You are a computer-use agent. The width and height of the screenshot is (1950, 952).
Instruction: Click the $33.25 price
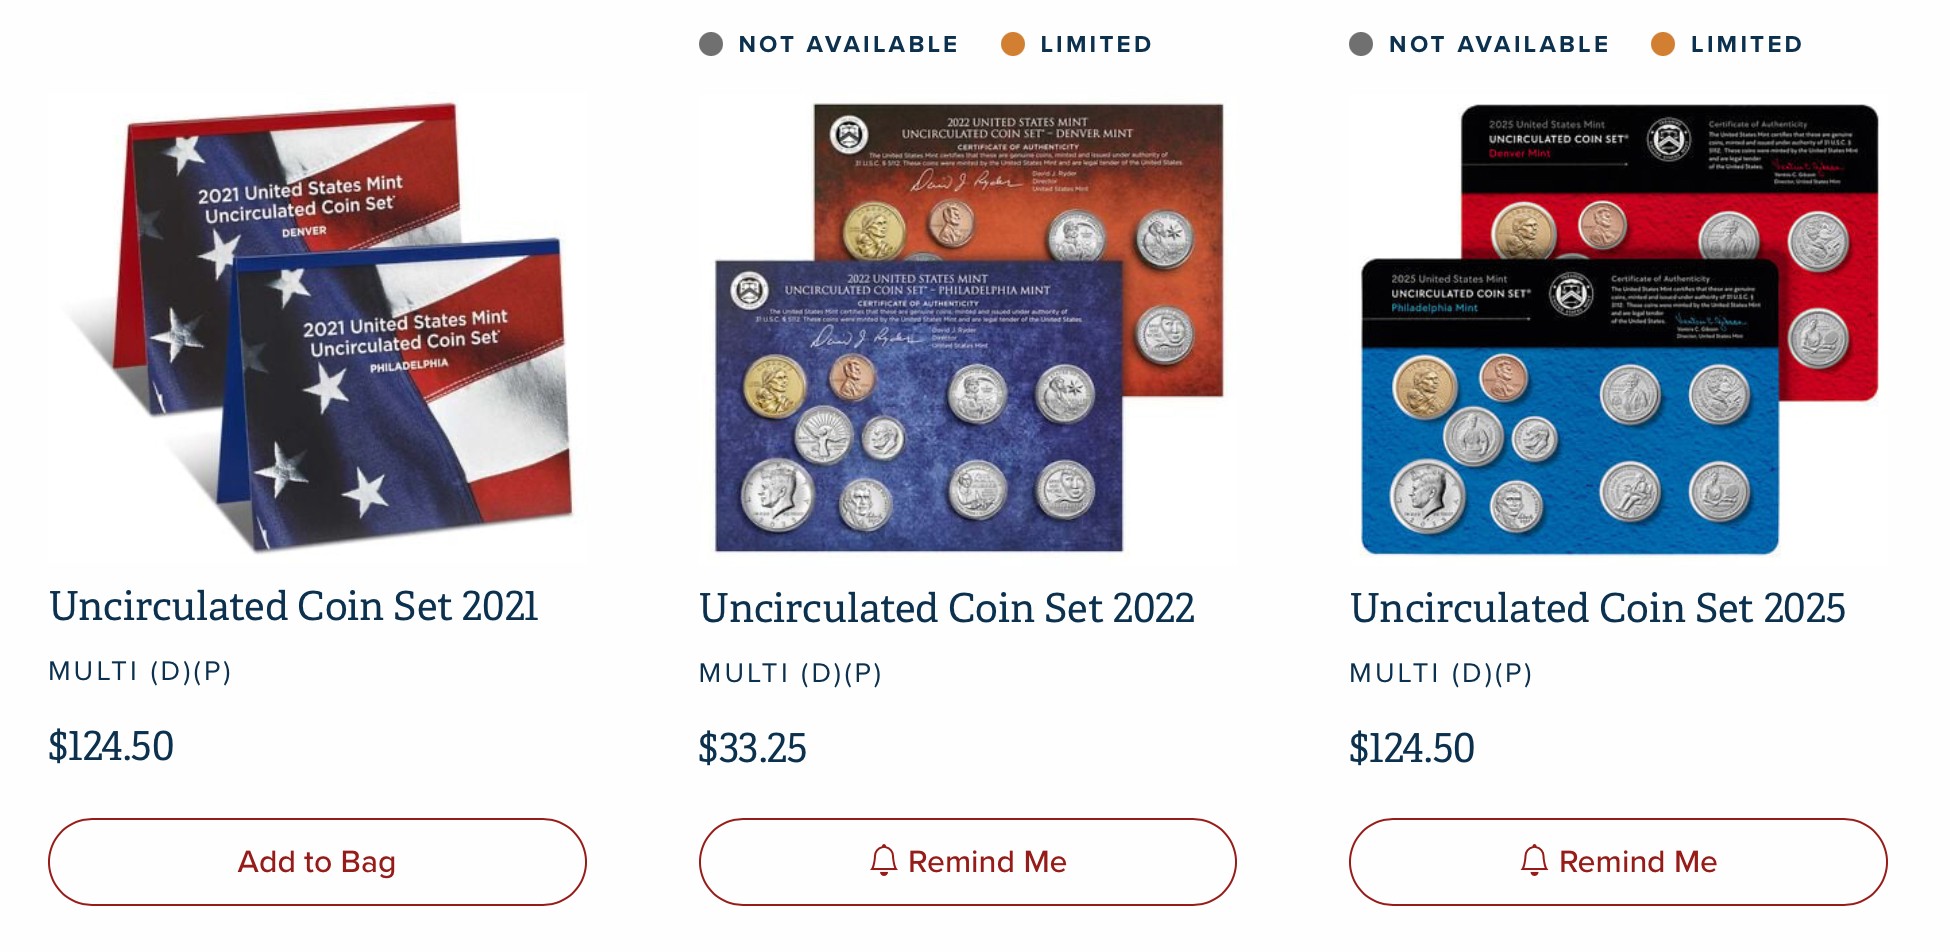752,748
